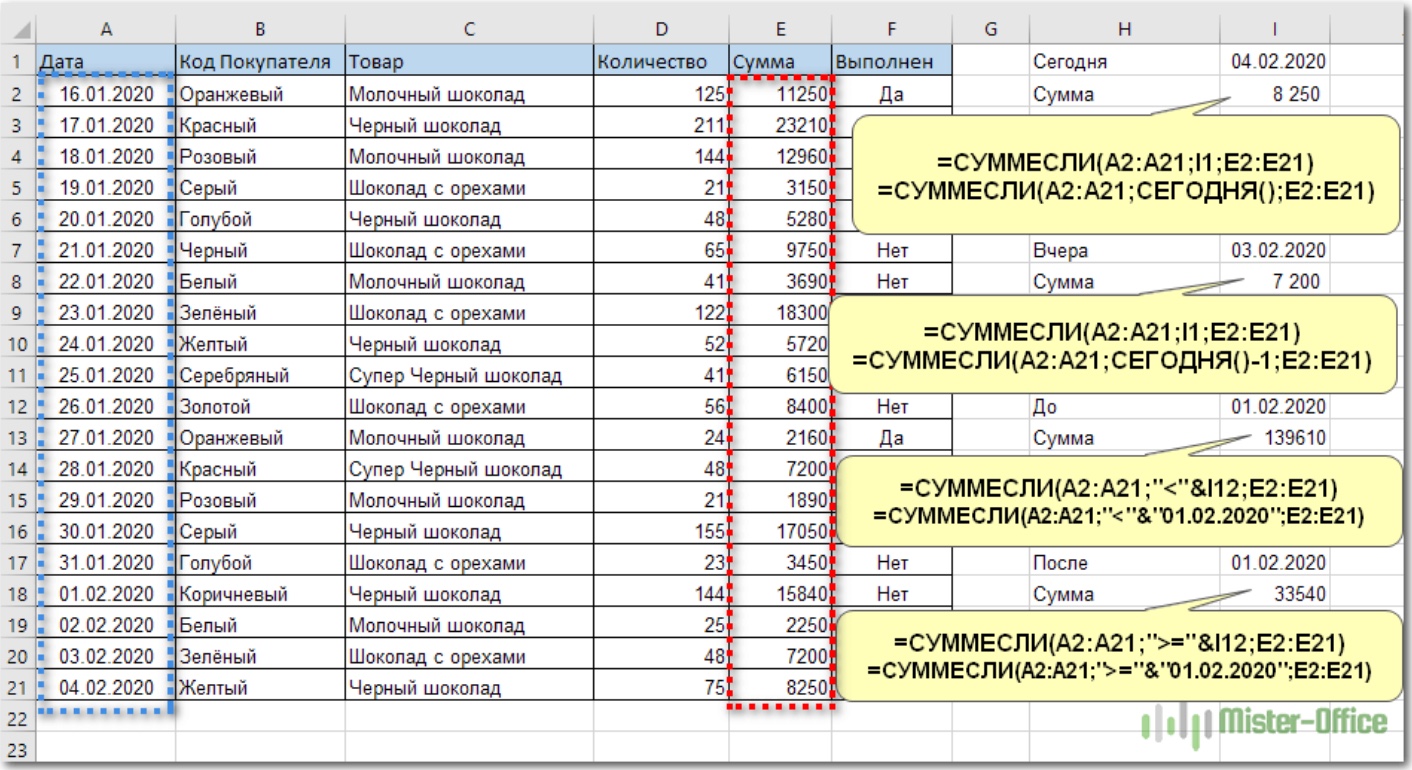The height and width of the screenshot is (770, 1412).
Task: Select quantity cell 125
Action: (x=661, y=94)
